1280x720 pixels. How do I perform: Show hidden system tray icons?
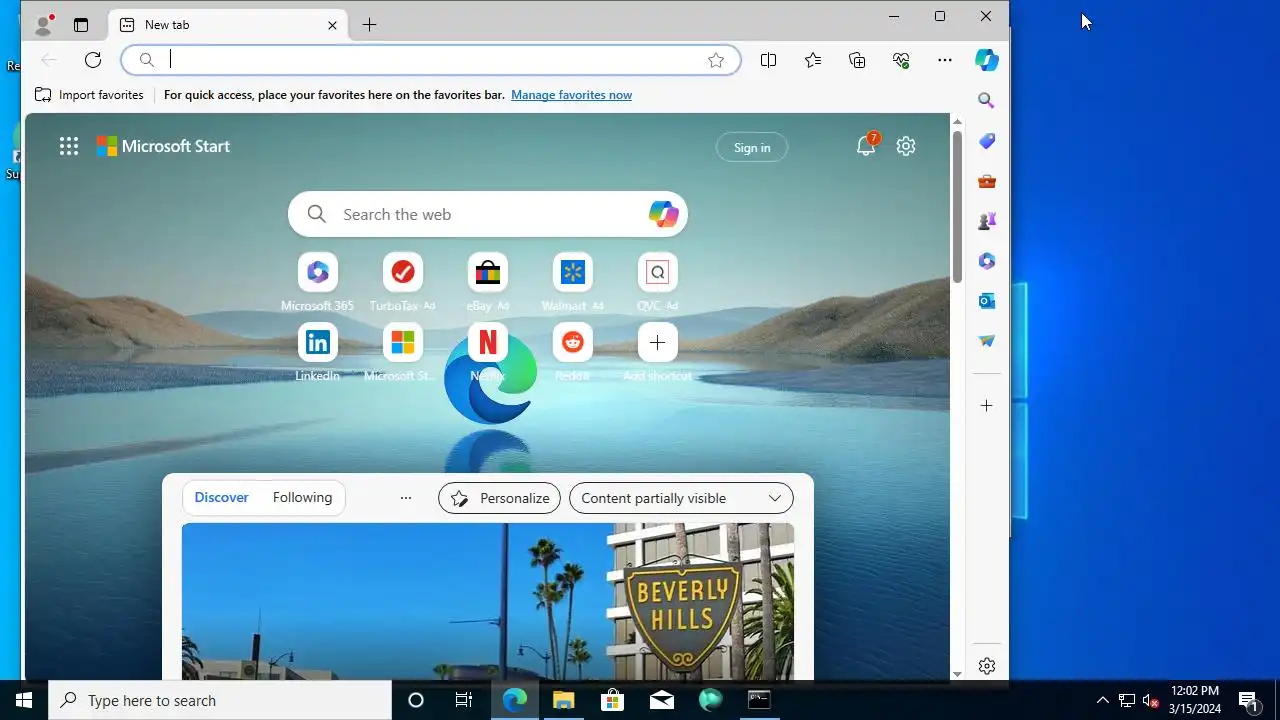(1102, 700)
